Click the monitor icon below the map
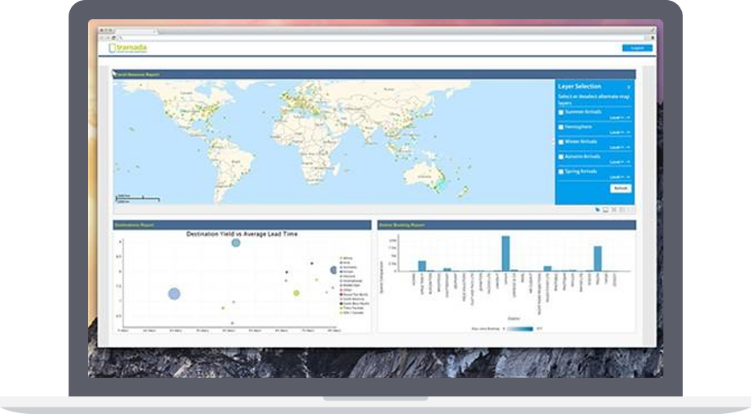This screenshot has height=414, width=752. [x=606, y=210]
